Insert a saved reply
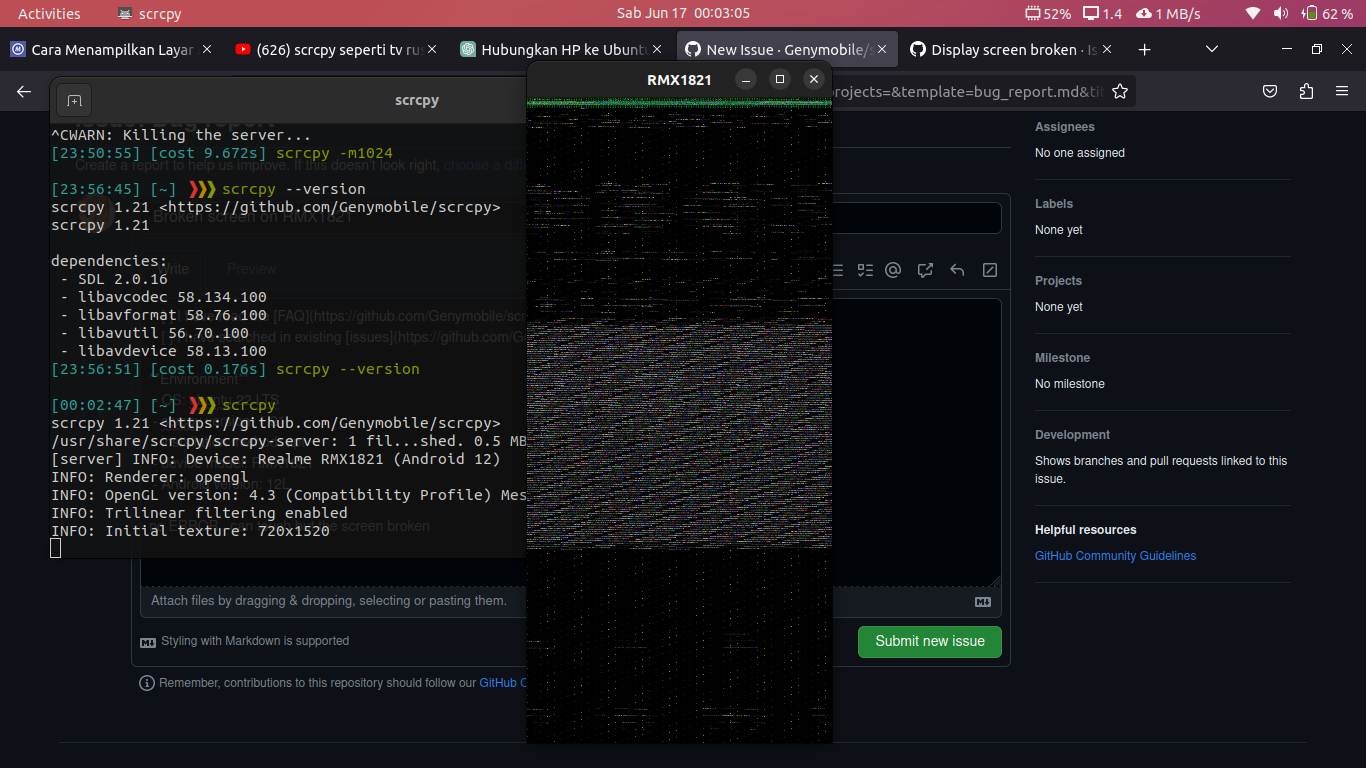 (957, 270)
